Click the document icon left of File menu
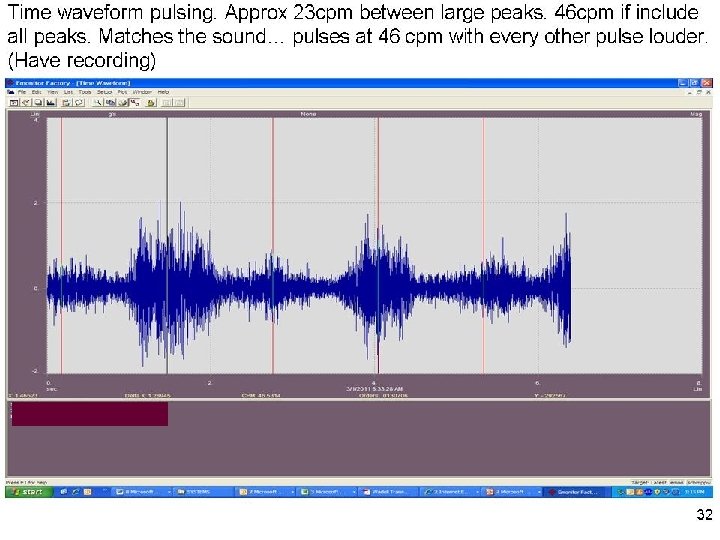The height and width of the screenshot is (540, 720). point(11,92)
